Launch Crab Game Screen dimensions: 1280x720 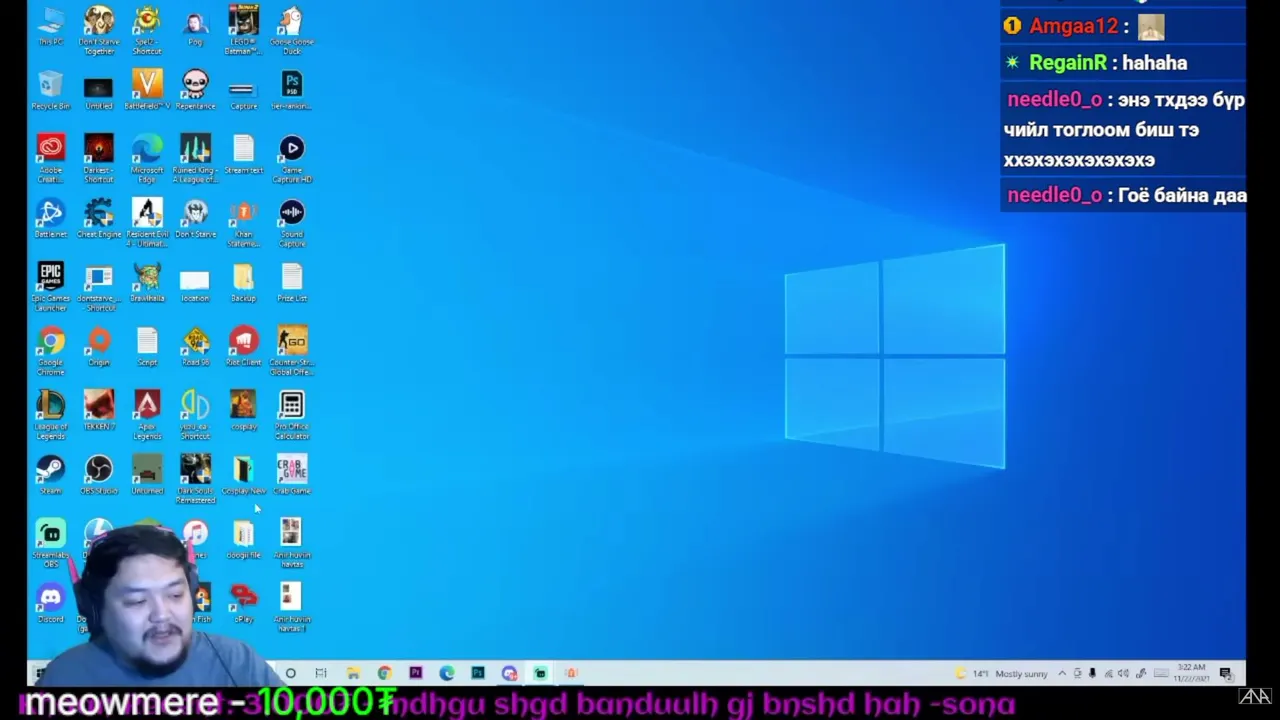pyautogui.click(x=291, y=474)
